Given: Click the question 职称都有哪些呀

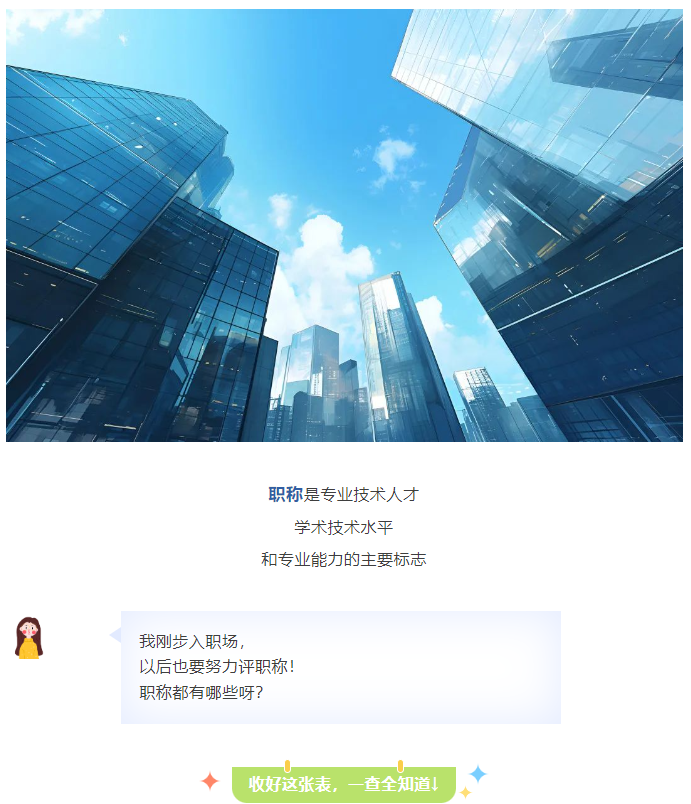Looking at the screenshot, I should coord(201,692).
